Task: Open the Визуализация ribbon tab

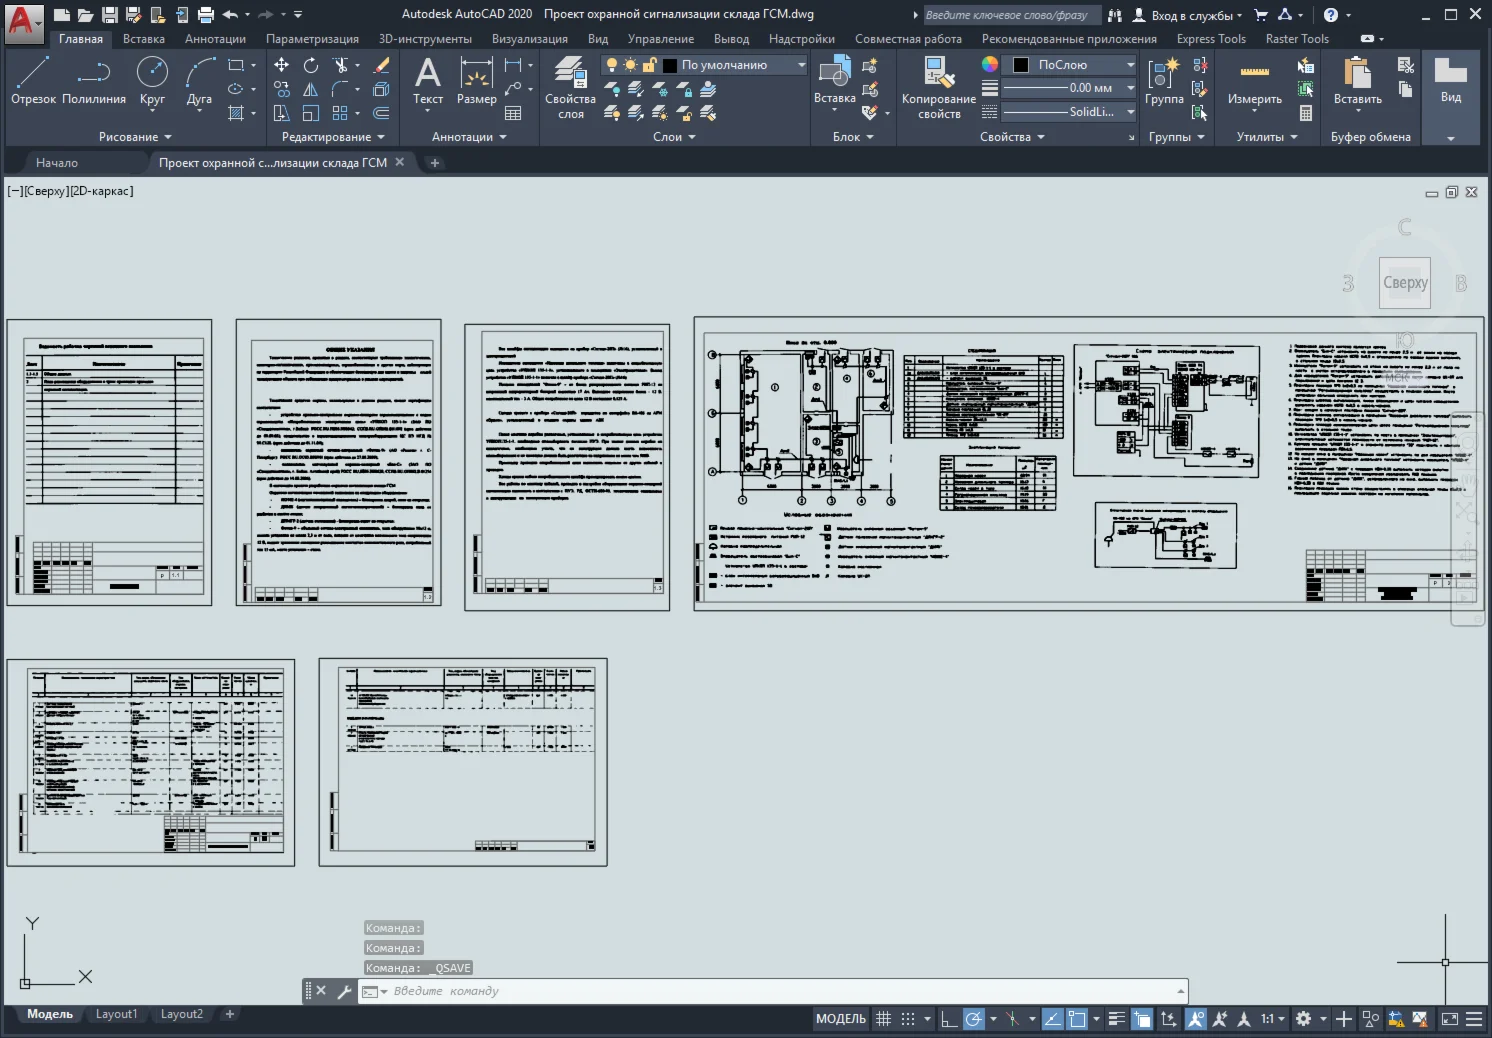Action: pos(530,39)
